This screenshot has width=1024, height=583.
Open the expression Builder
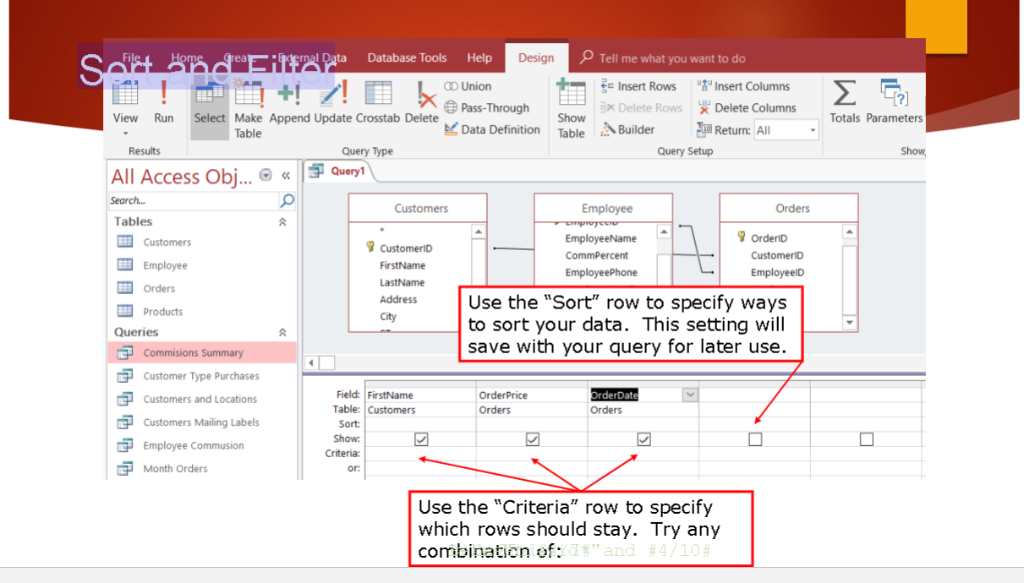627,129
